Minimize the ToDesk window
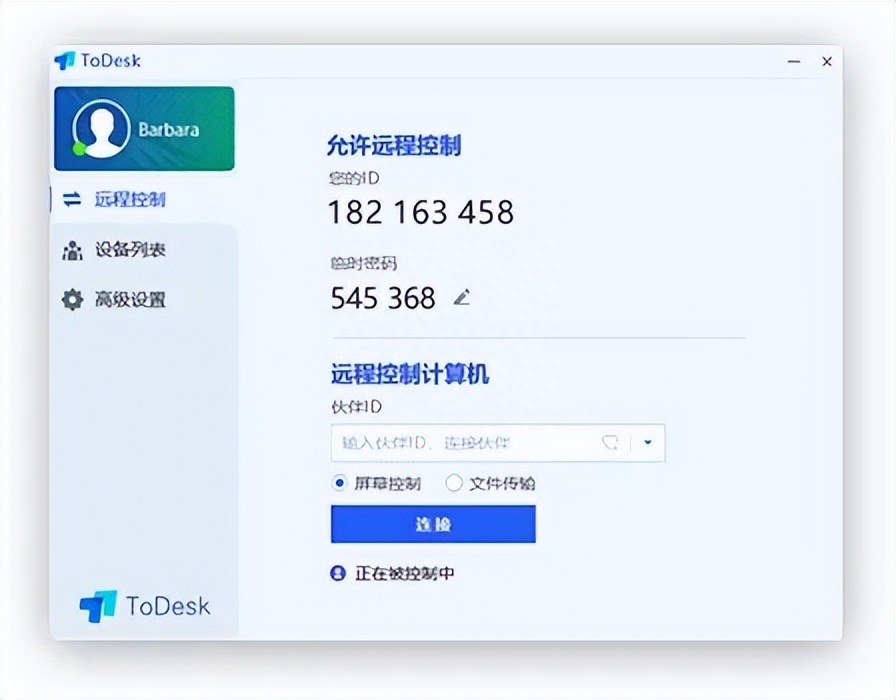The height and width of the screenshot is (700, 896). point(794,62)
